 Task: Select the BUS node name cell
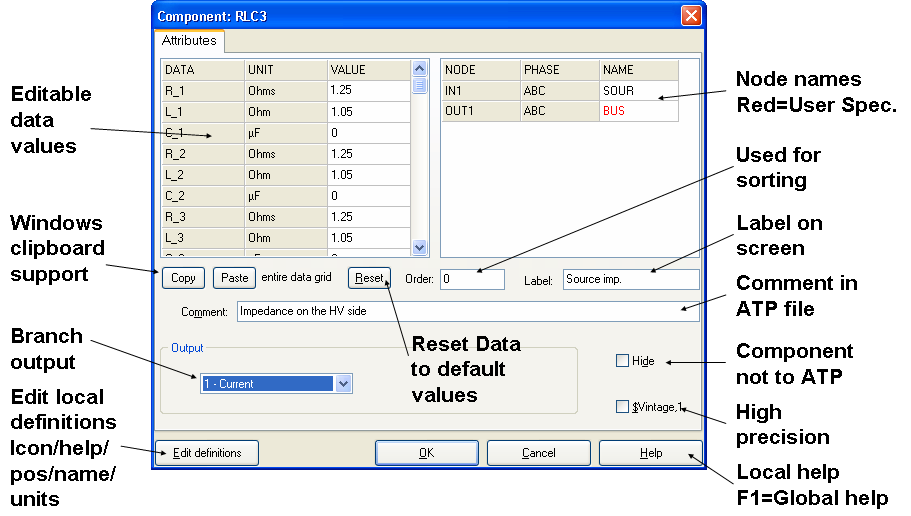638,111
